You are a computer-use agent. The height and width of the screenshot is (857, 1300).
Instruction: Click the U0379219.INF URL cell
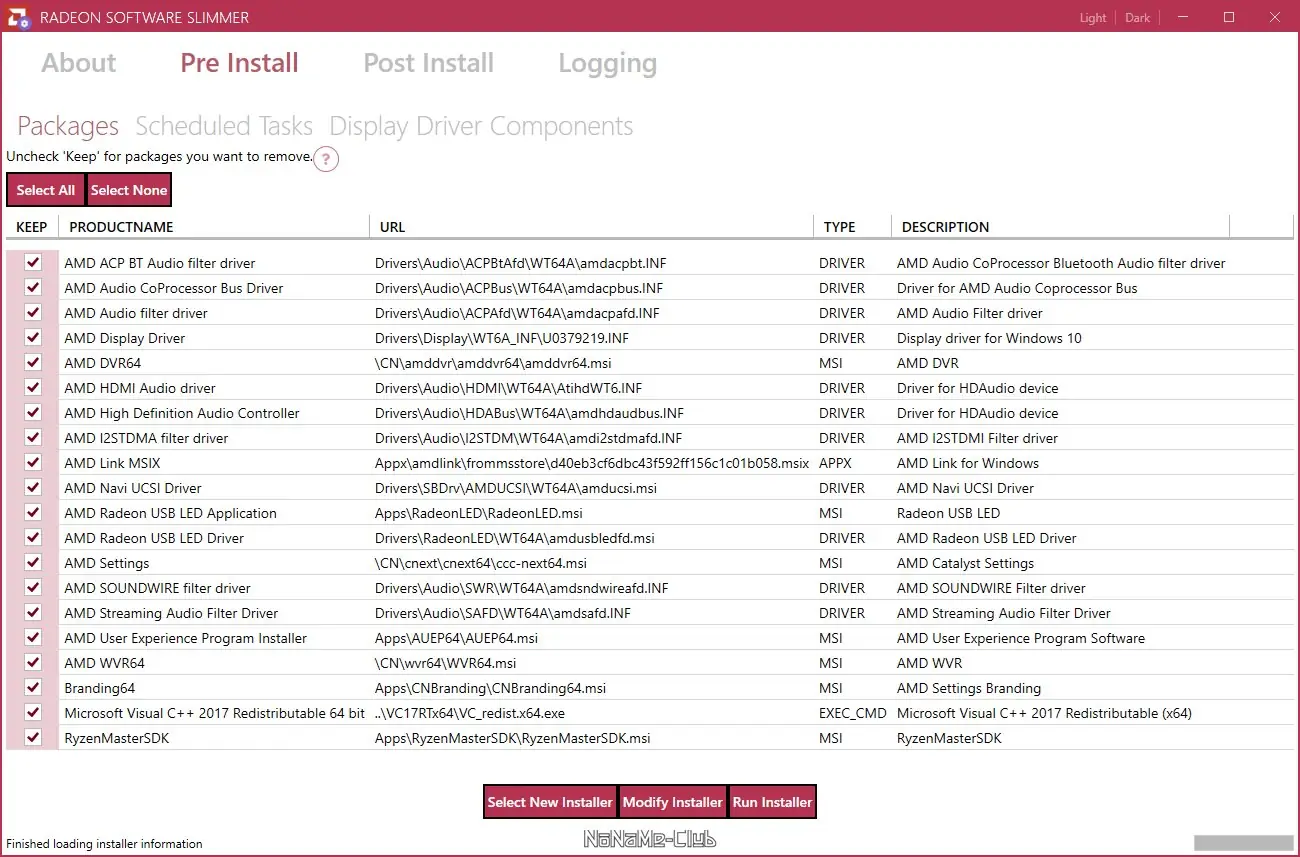click(x=502, y=338)
